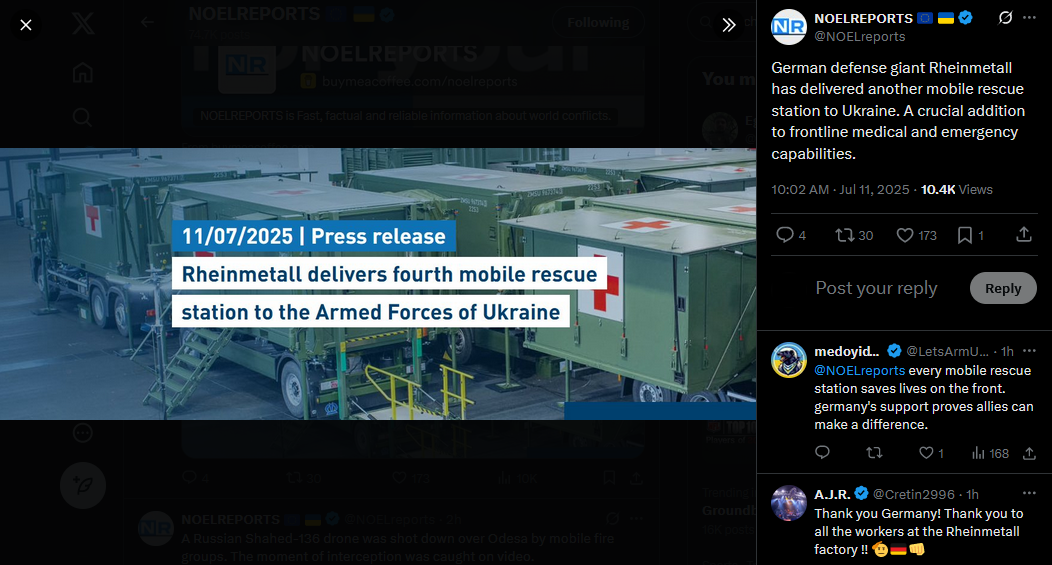Open the Grok explain icon on the post
The image size is (1052, 565).
1005,17
